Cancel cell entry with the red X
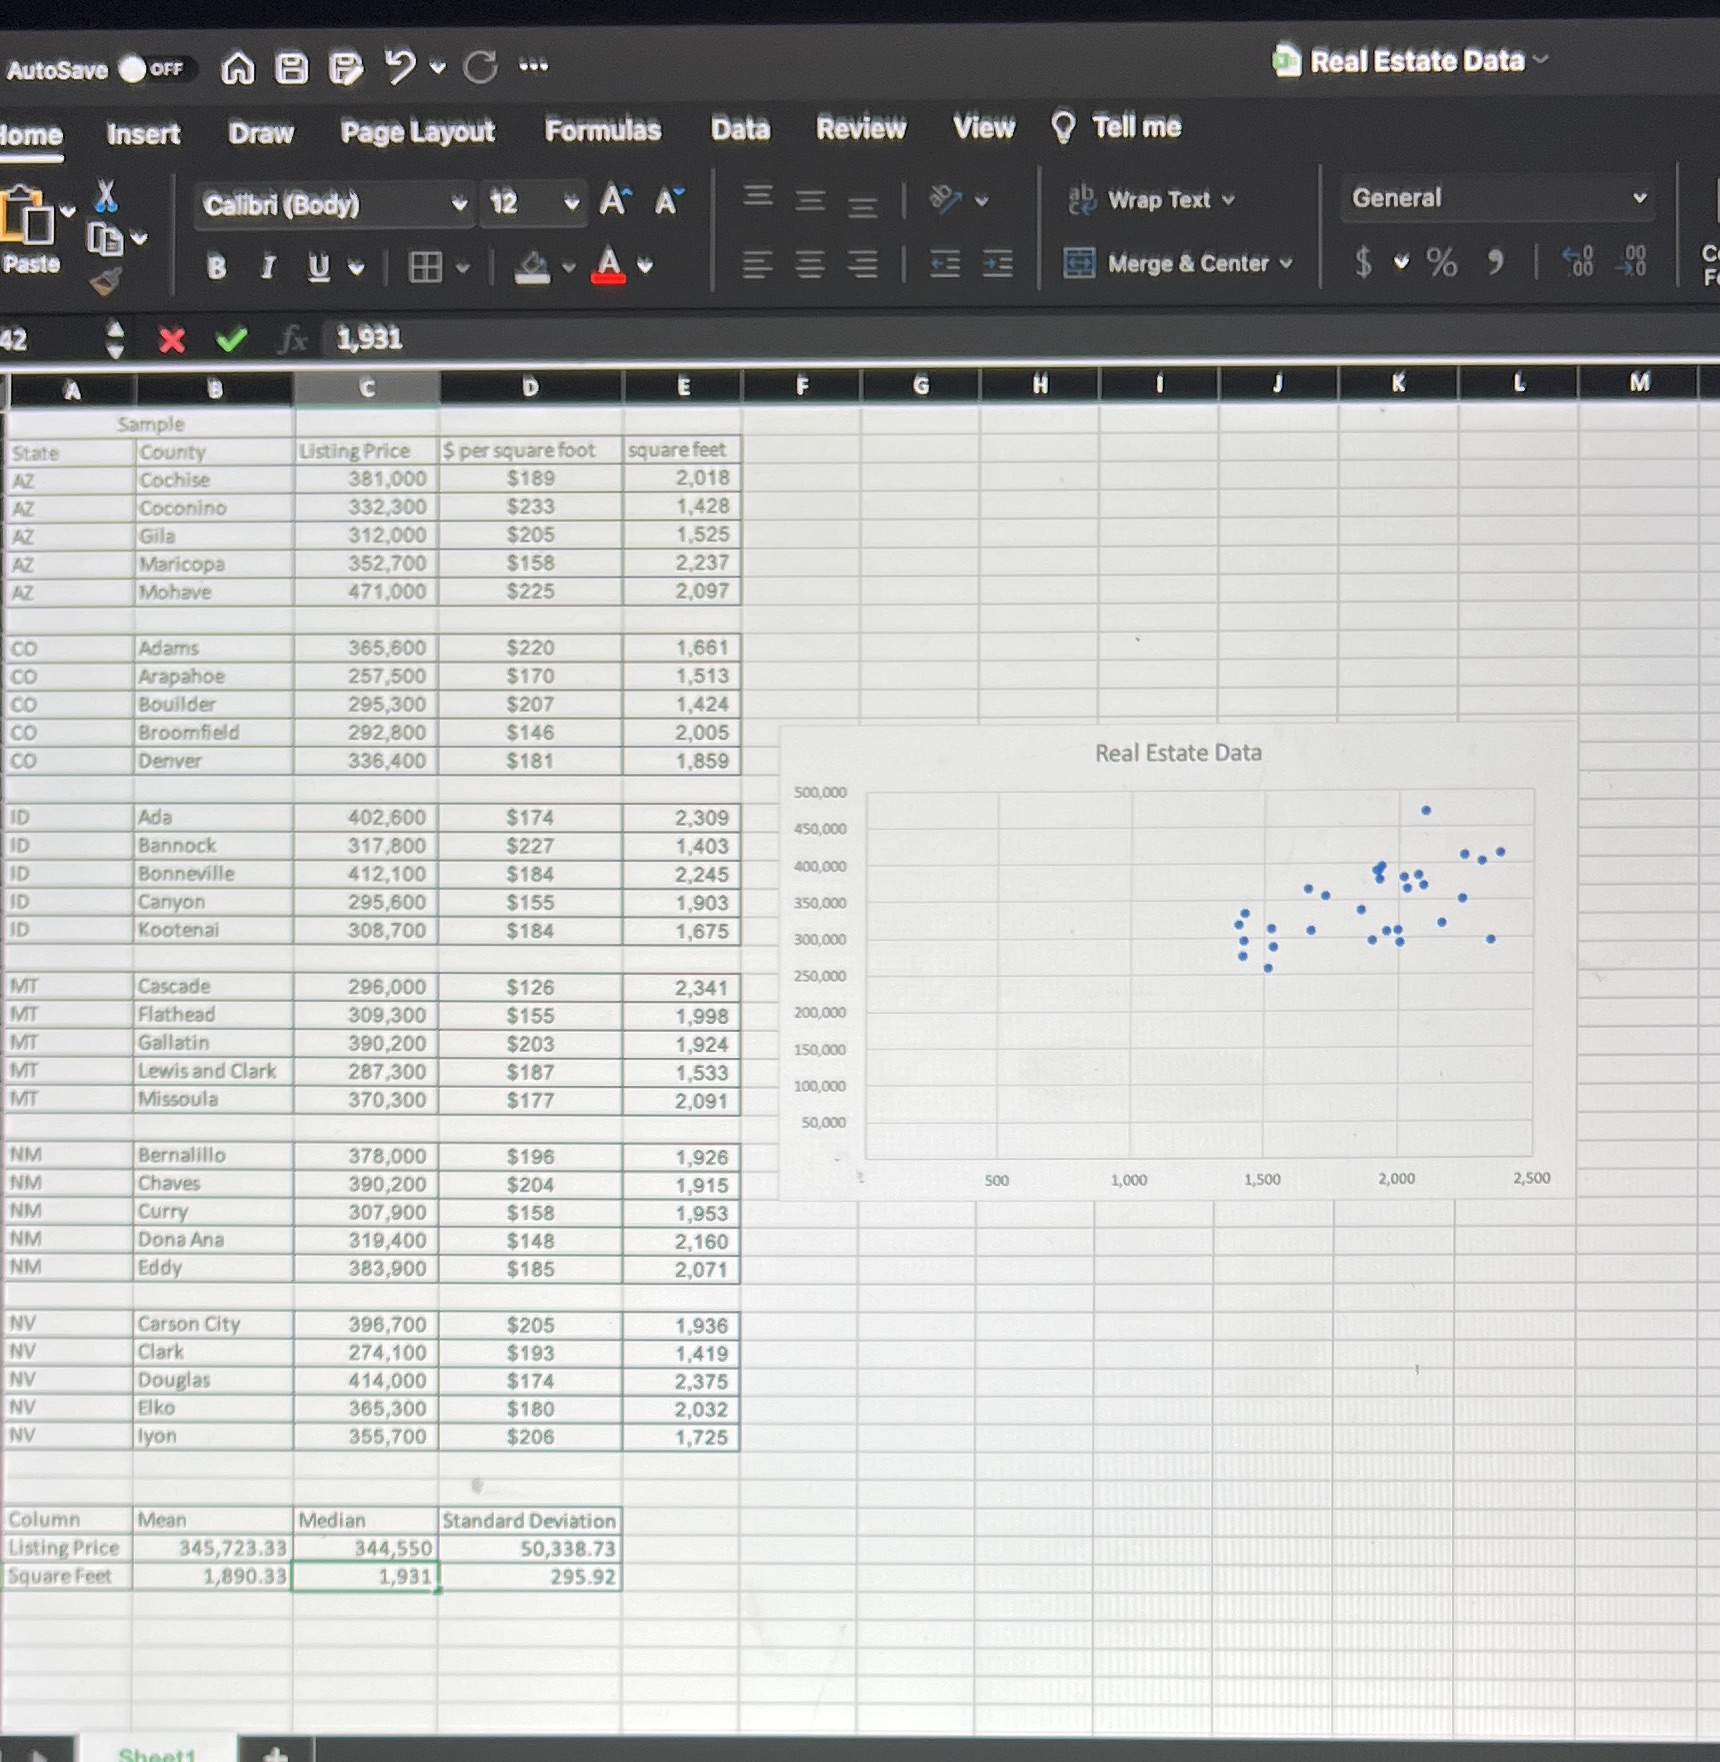The image size is (1720, 1762). pos(172,340)
